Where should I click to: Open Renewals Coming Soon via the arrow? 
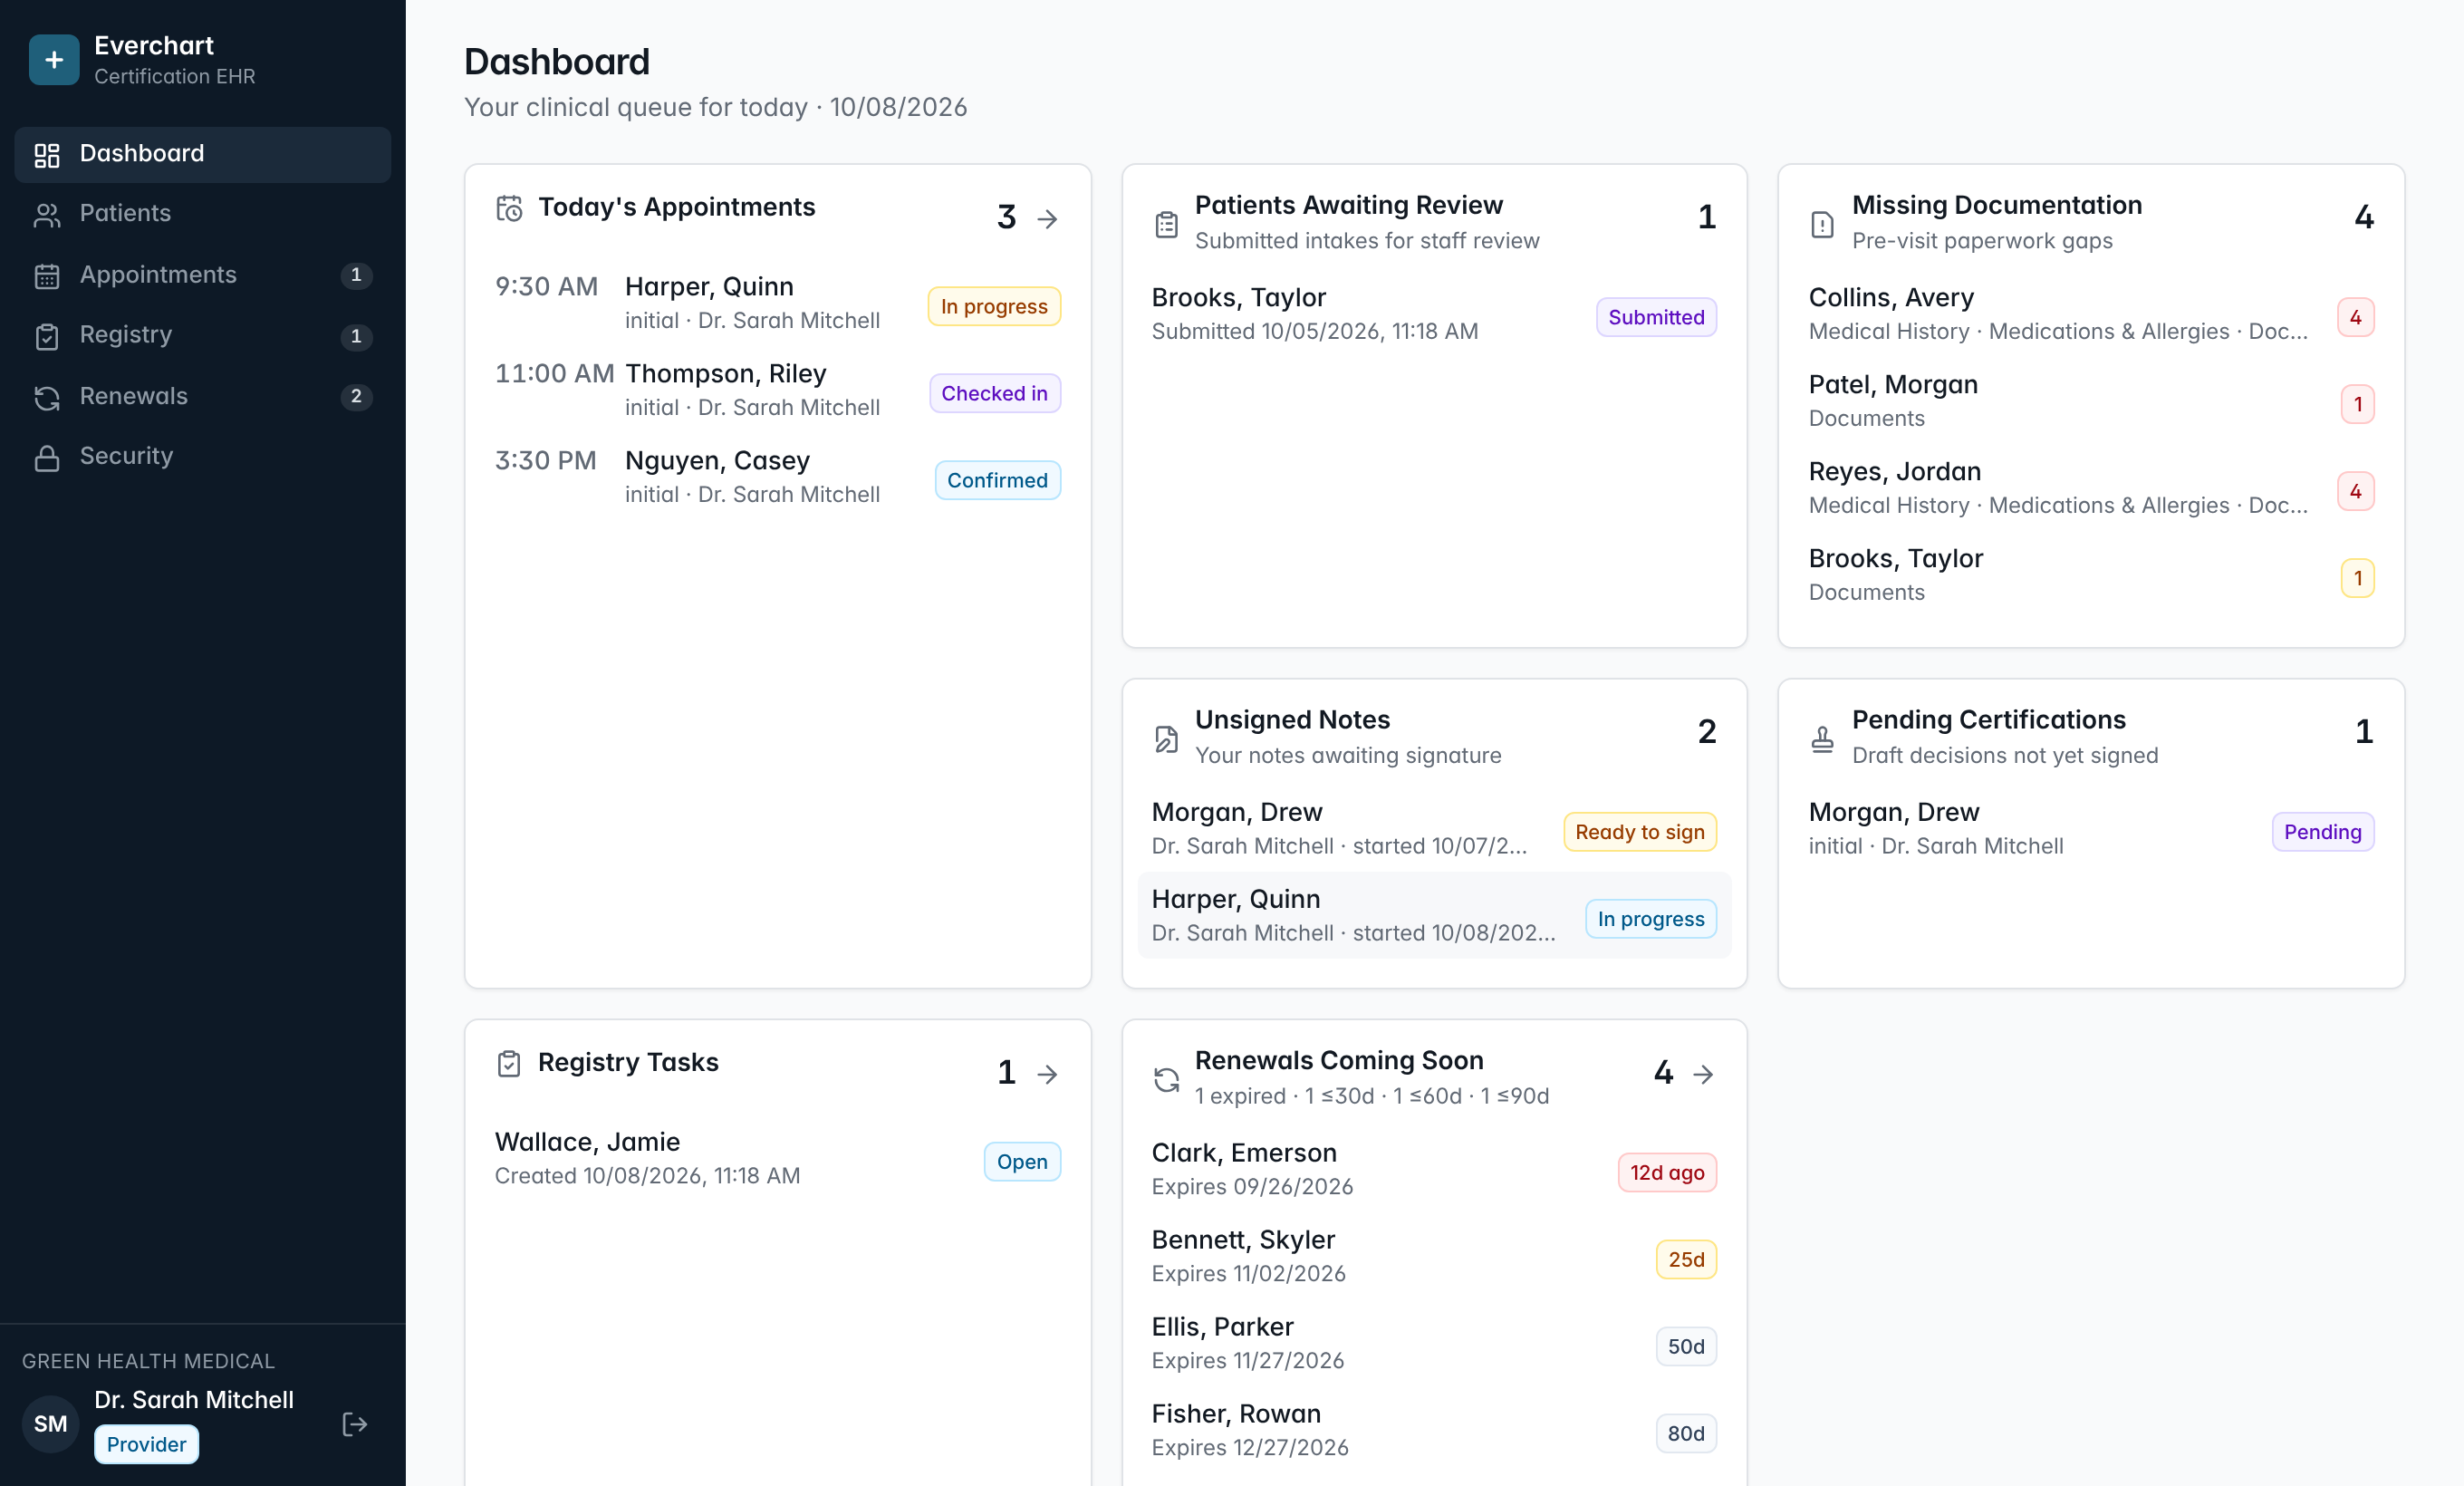pyautogui.click(x=1703, y=1074)
